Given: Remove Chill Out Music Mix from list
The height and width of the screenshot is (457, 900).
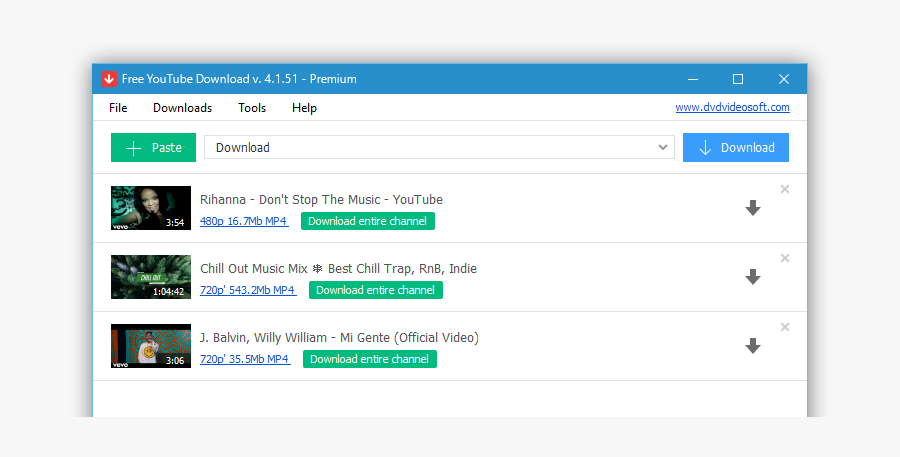Looking at the screenshot, I should (x=785, y=258).
